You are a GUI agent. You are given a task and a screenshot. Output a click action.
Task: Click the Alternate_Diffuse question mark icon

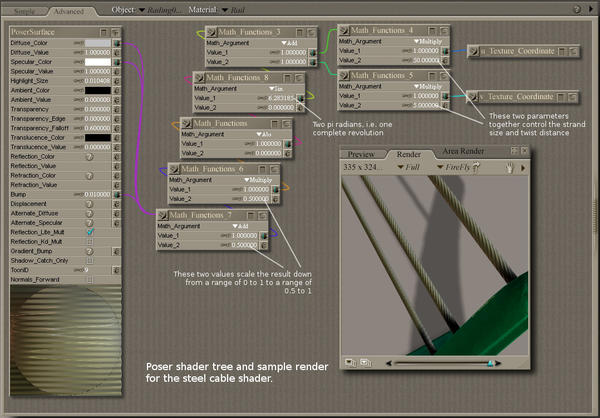coord(89,214)
